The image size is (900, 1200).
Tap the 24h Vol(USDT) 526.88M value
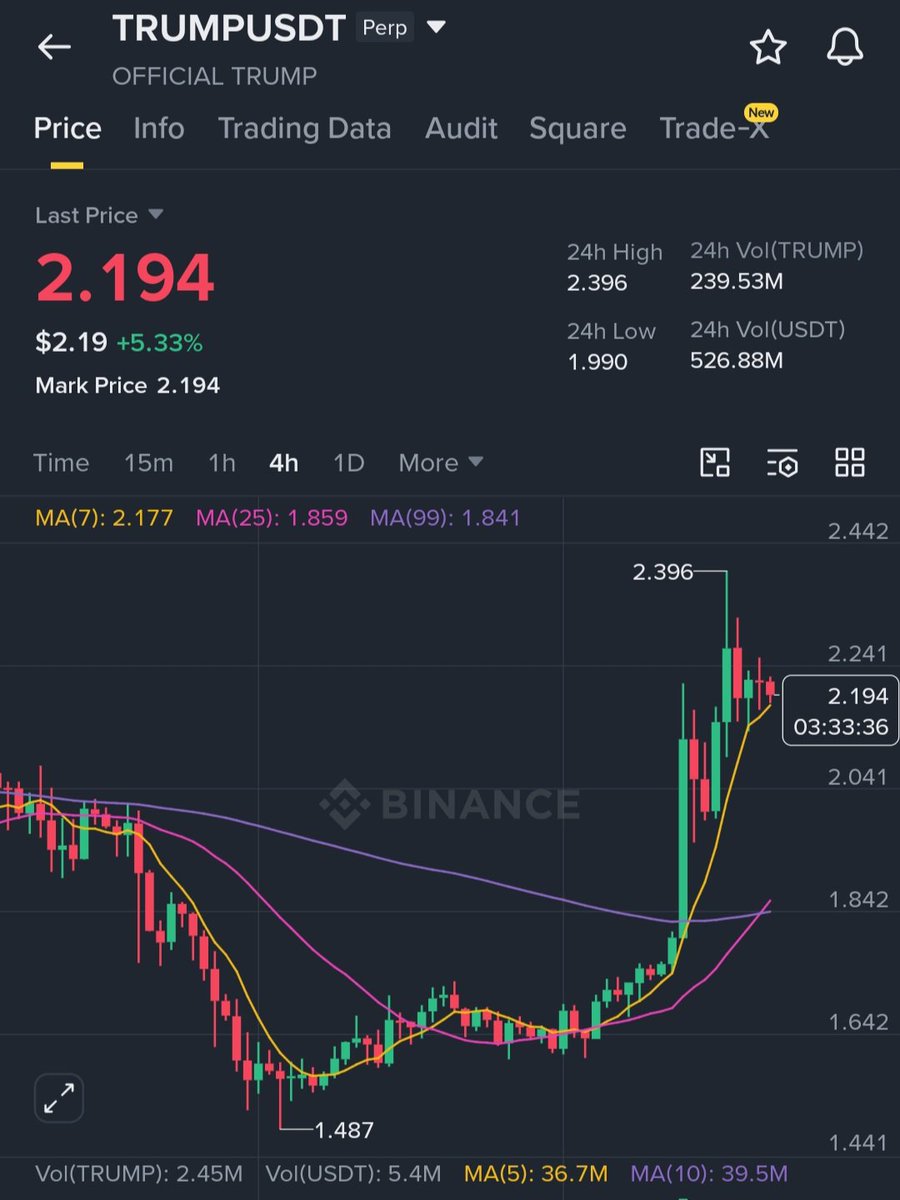[x=737, y=360]
